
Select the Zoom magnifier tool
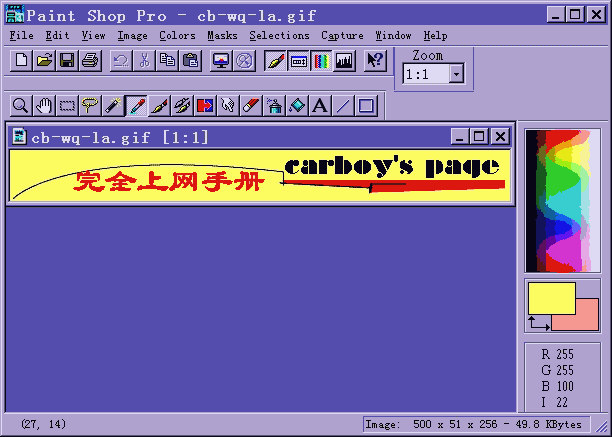21,106
